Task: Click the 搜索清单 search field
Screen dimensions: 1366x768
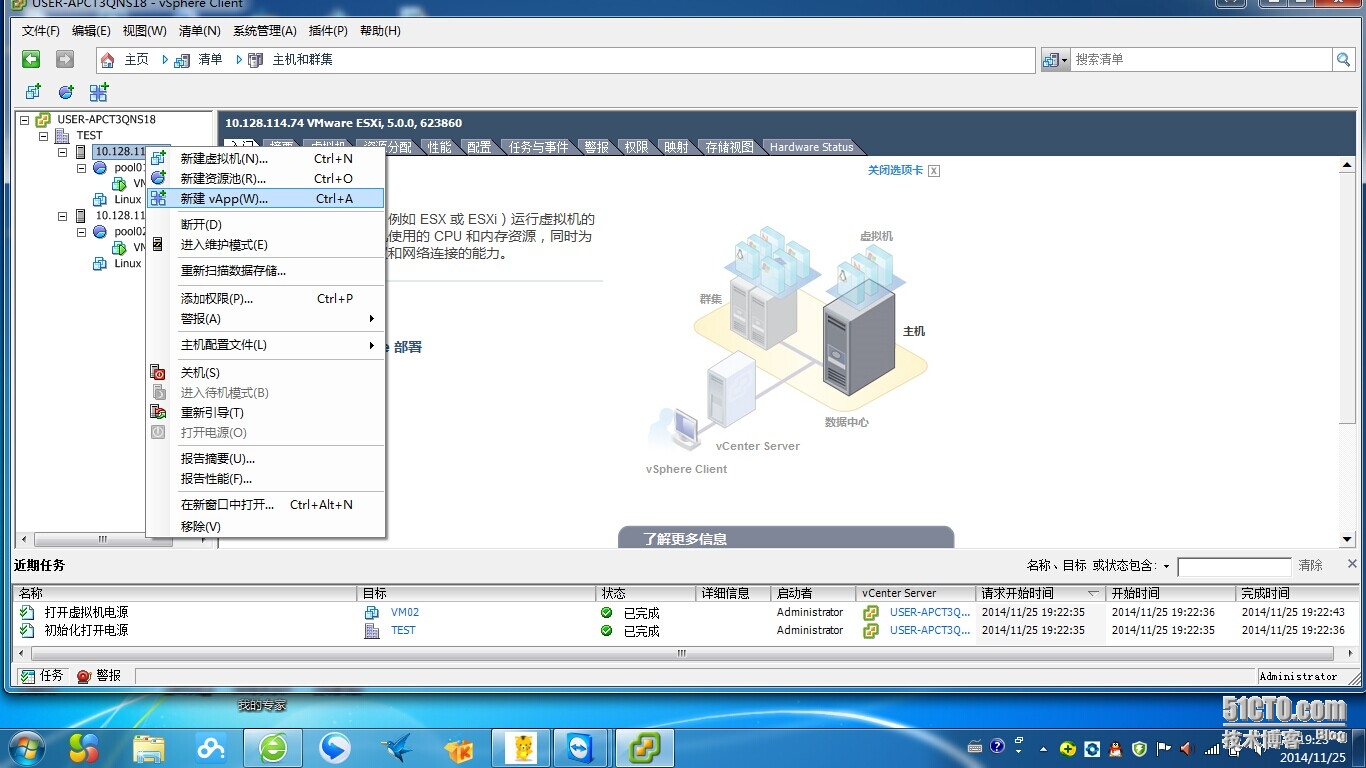Action: [x=1200, y=60]
